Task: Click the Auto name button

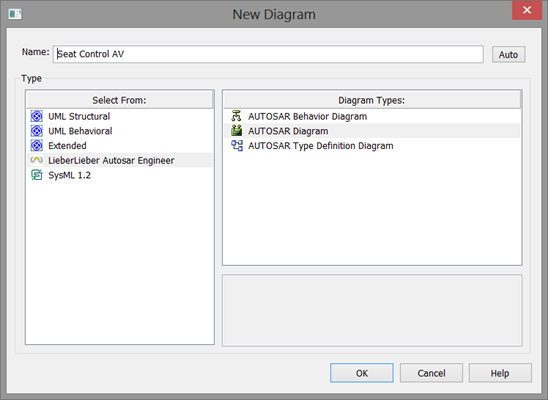Action: coord(508,54)
